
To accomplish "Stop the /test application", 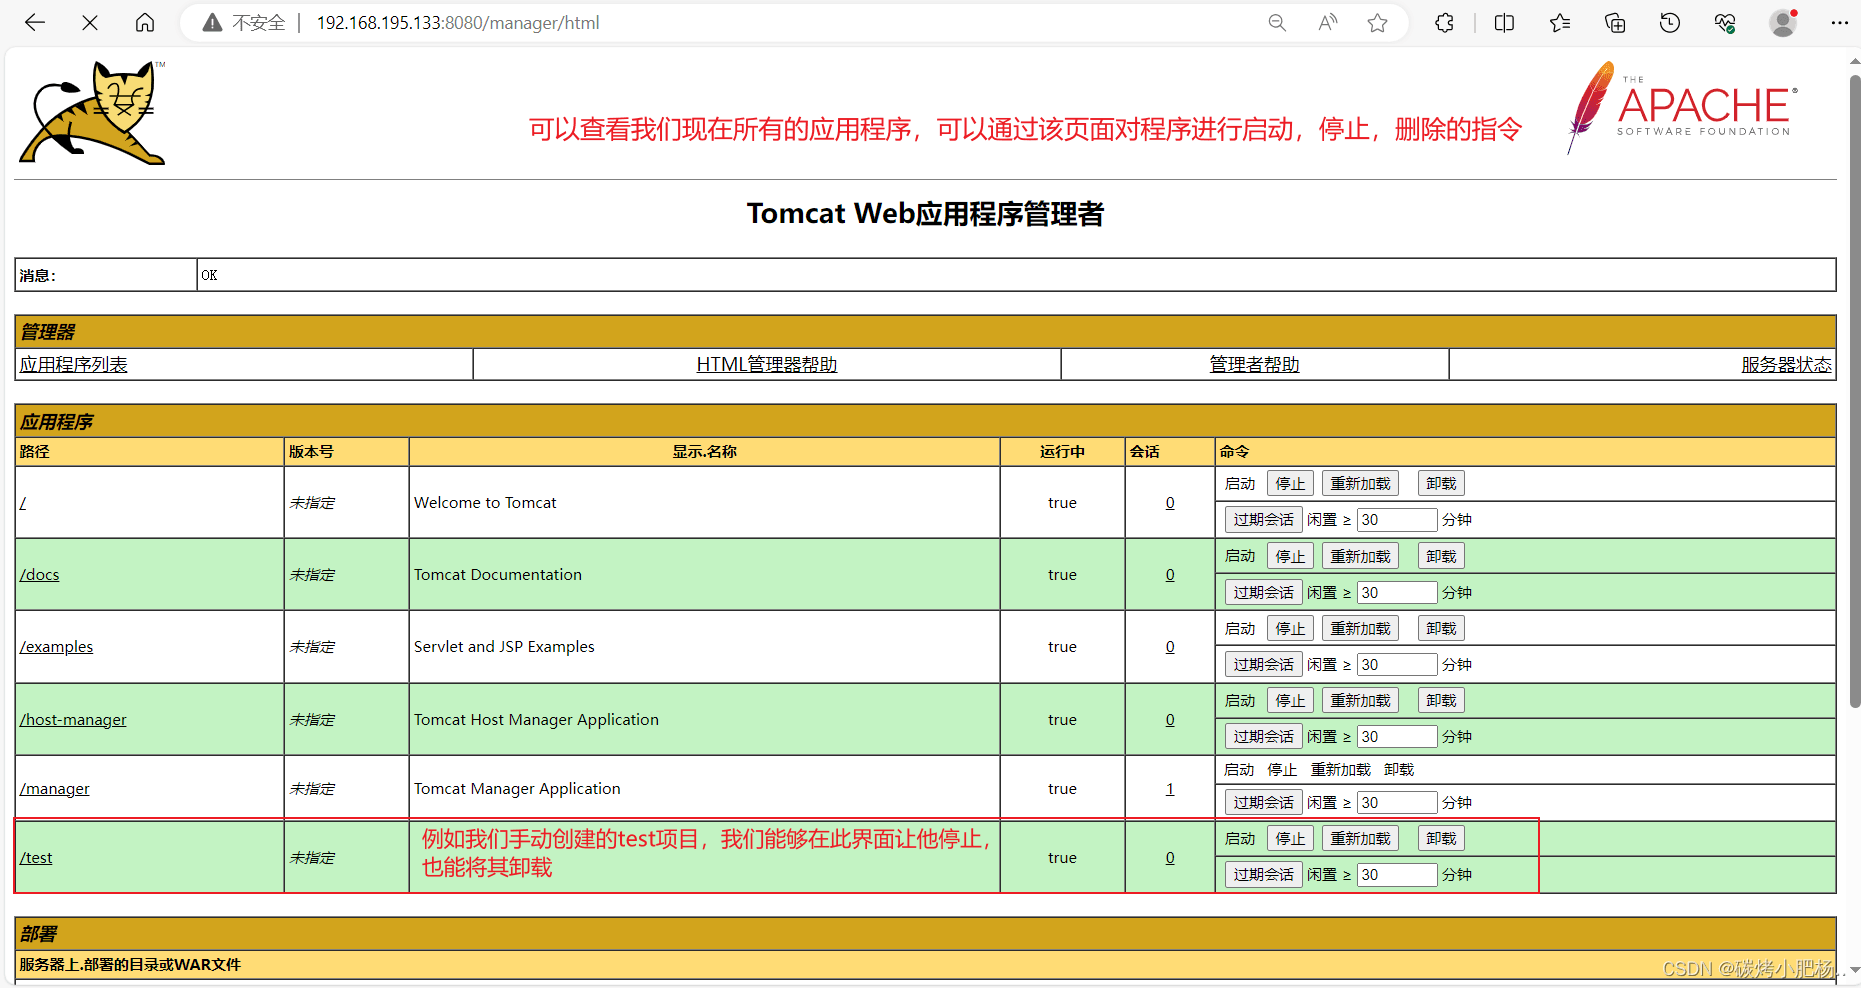I will point(1290,839).
